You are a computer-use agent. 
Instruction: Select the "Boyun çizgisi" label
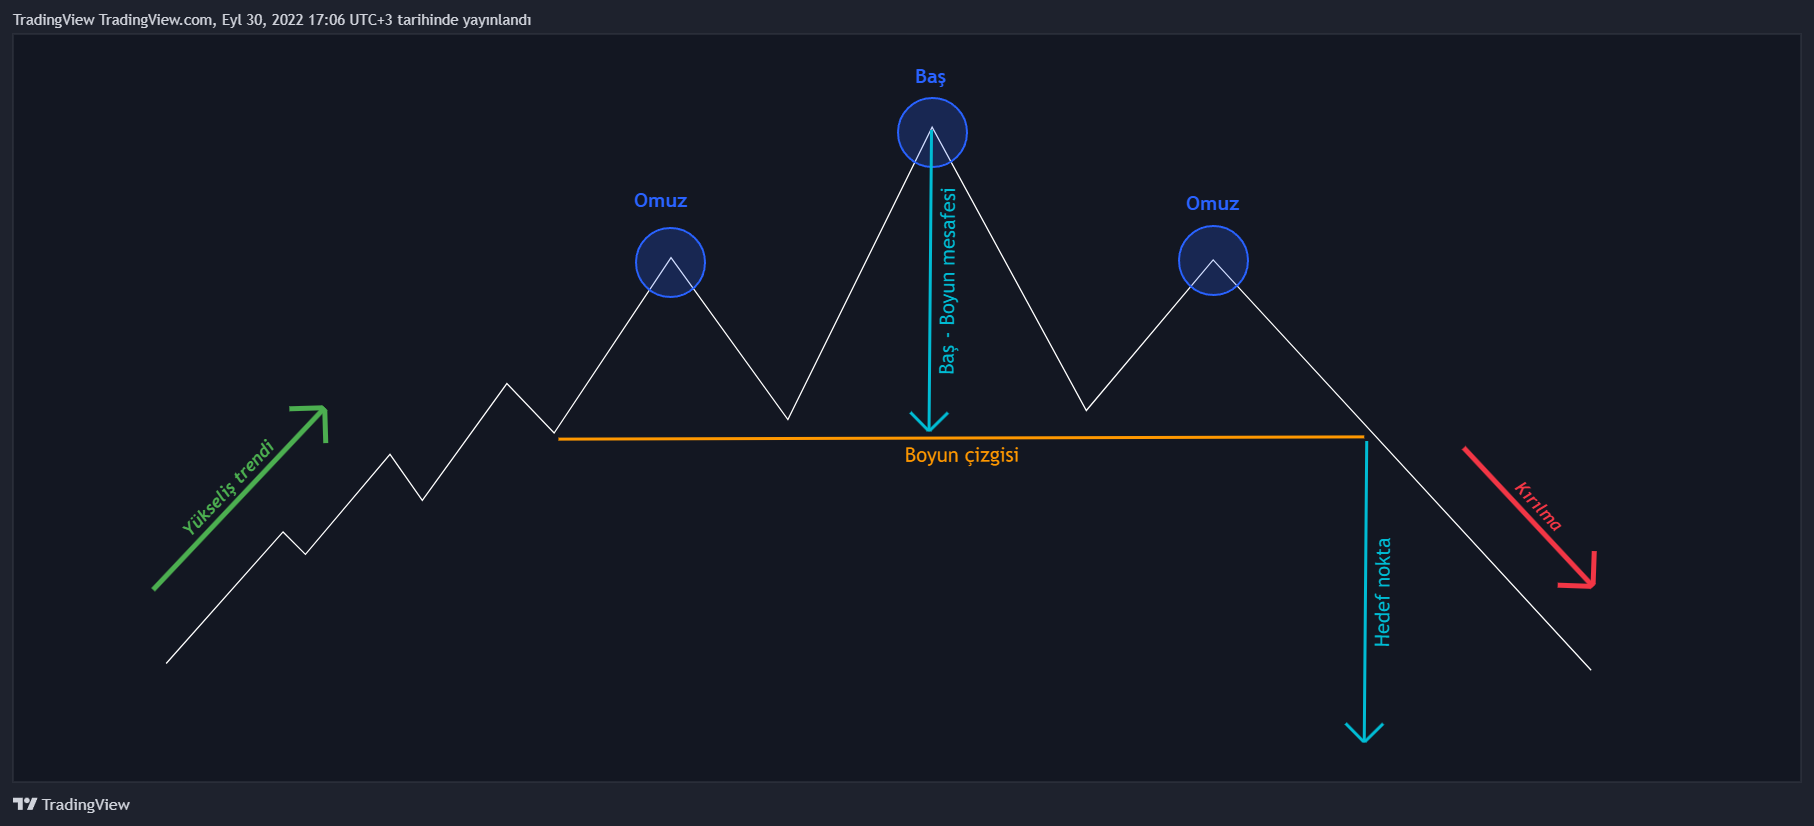point(961,456)
